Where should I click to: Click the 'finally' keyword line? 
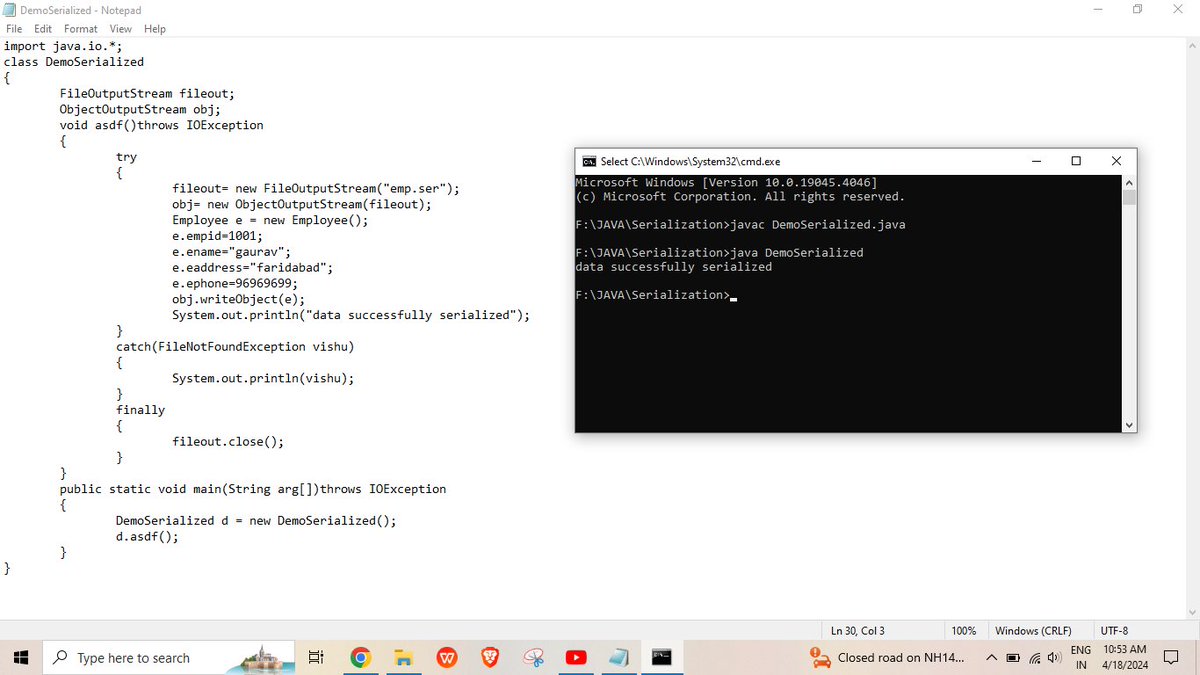pos(141,410)
